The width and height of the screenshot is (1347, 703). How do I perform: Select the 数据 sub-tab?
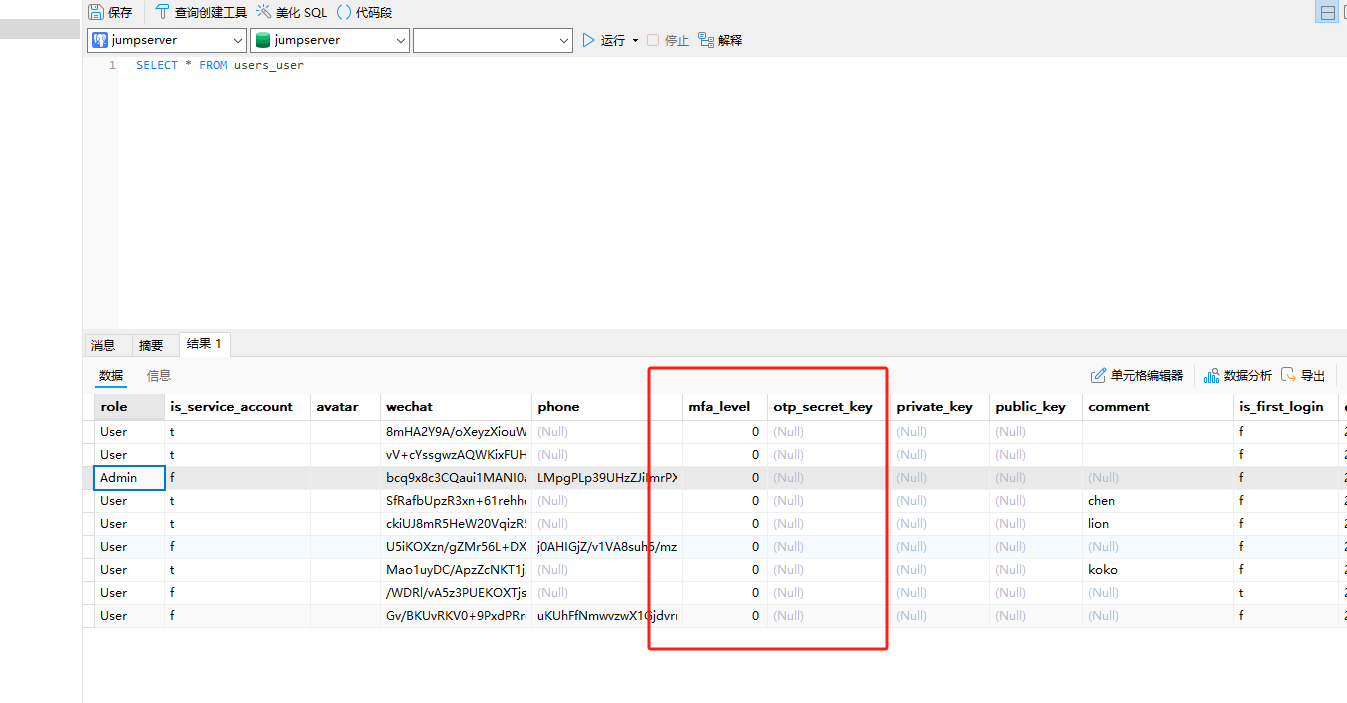click(x=111, y=375)
